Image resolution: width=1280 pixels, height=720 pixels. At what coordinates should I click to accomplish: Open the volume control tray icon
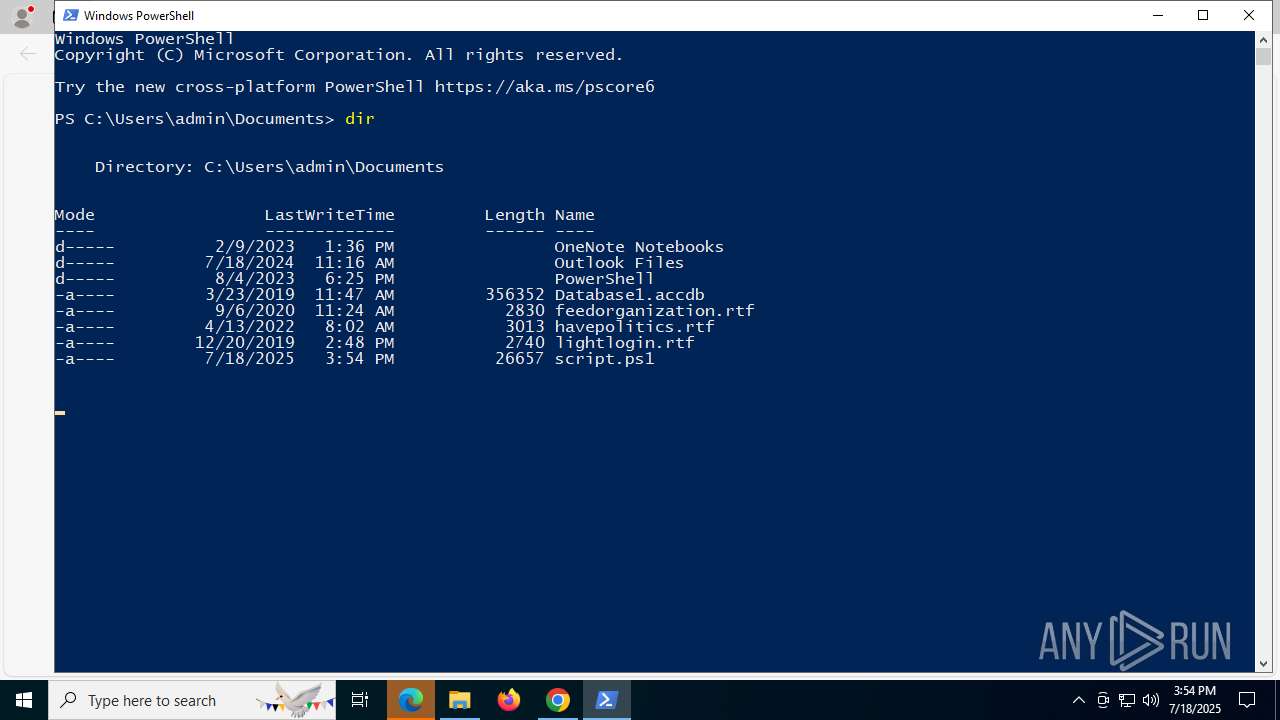(1151, 700)
